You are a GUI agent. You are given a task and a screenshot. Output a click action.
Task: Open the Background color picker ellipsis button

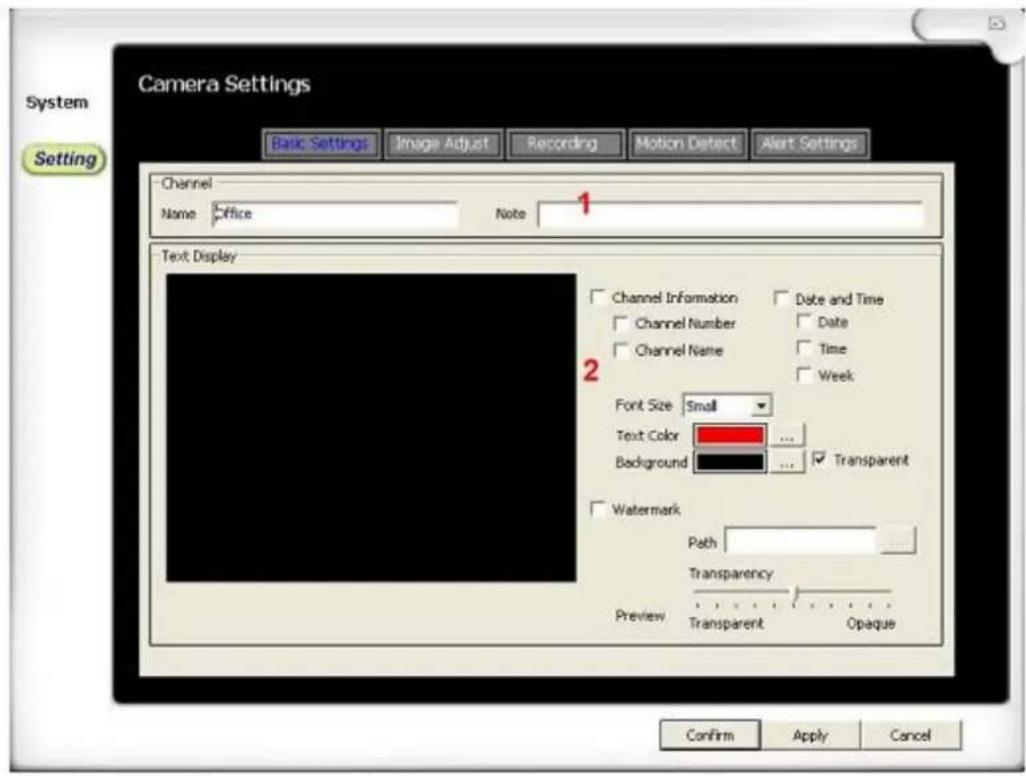[788, 462]
